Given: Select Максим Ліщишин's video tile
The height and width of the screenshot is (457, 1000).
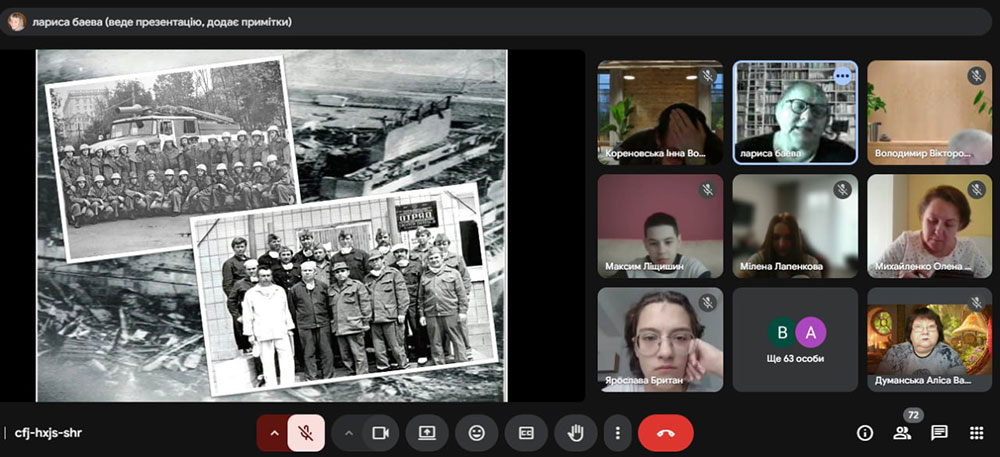Looking at the screenshot, I should tap(659, 226).
